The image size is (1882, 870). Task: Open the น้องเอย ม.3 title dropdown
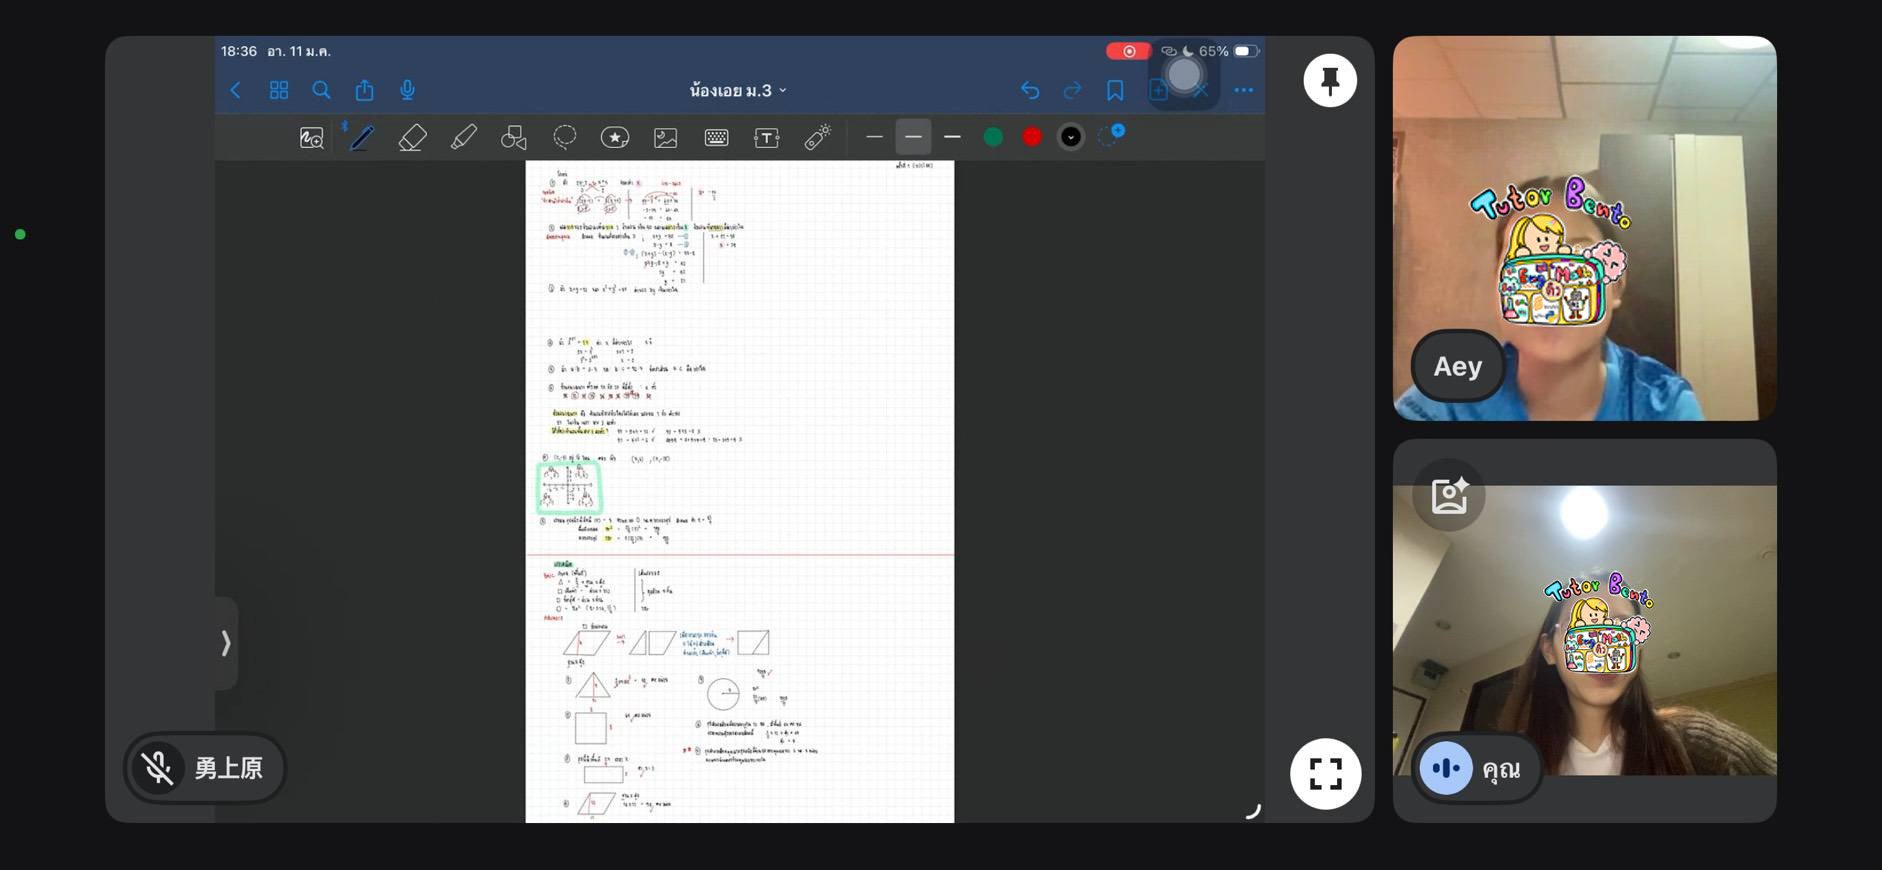(x=738, y=90)
